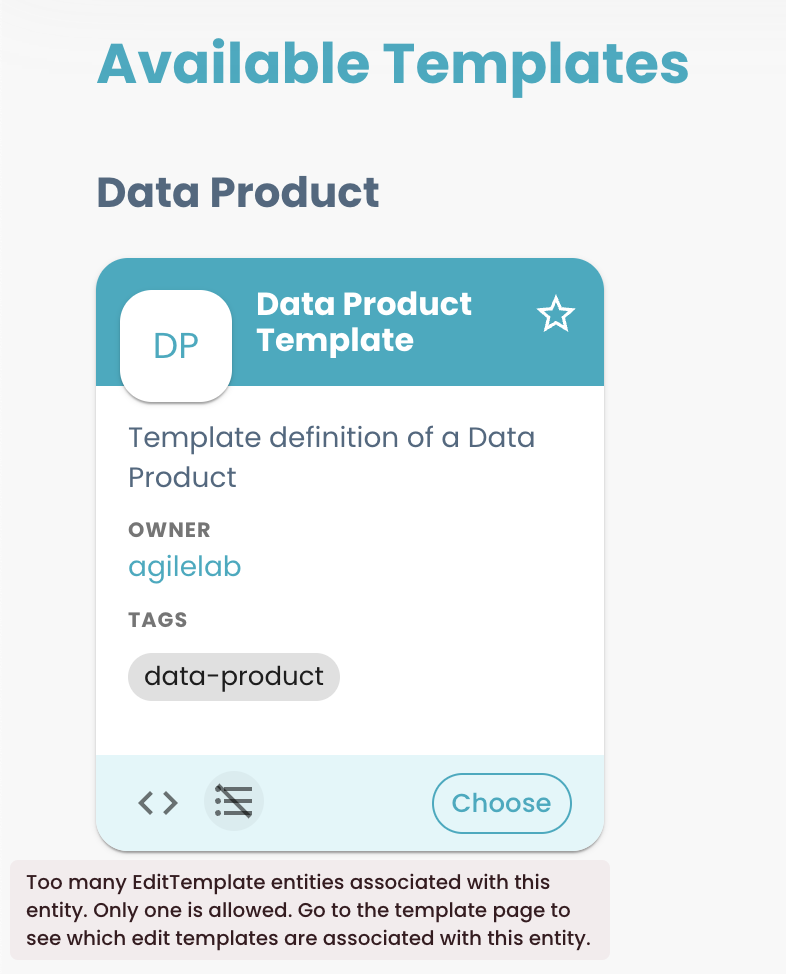Click the EditTemplate error tooltip message
The width and height of the screenshot is (786, 974).
point(310,910)
